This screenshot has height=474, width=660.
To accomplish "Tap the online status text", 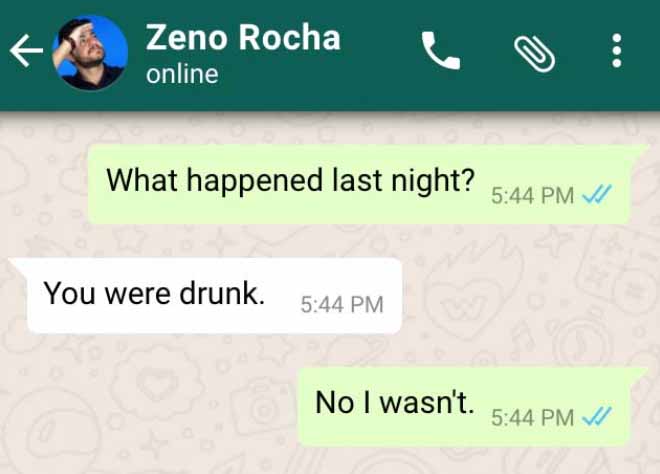I will (182, 74).
